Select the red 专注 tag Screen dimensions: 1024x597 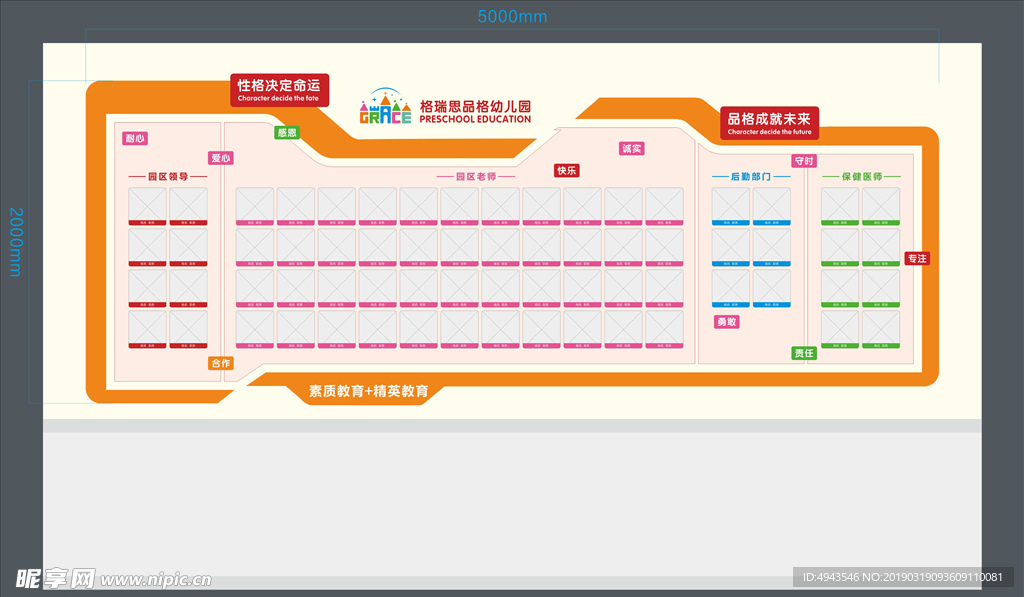[916, 258]
